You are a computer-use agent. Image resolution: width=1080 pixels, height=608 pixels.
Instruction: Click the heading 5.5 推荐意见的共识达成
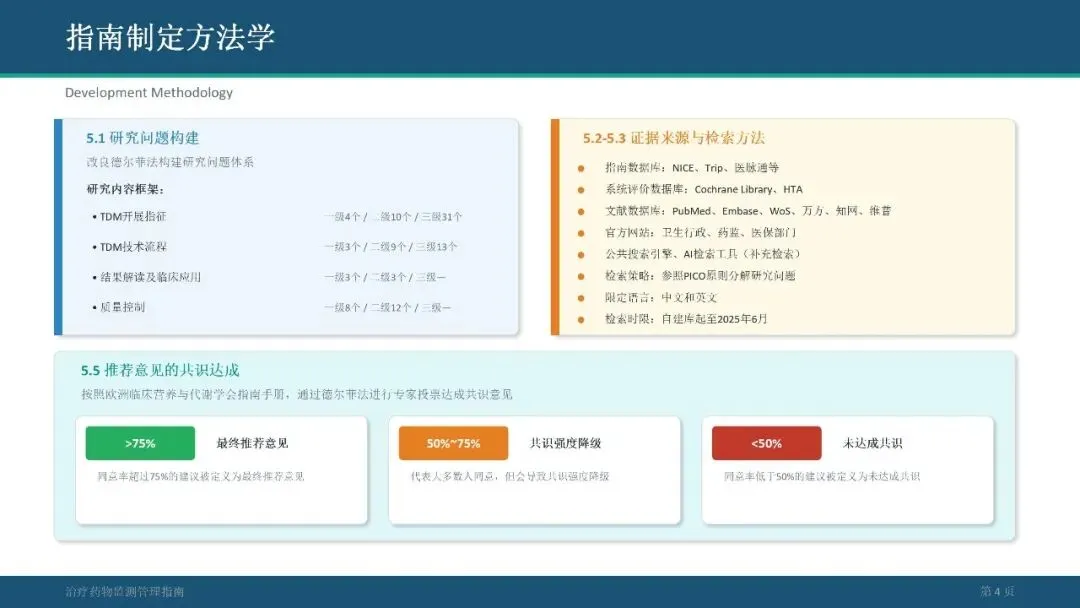pos(160,370)
